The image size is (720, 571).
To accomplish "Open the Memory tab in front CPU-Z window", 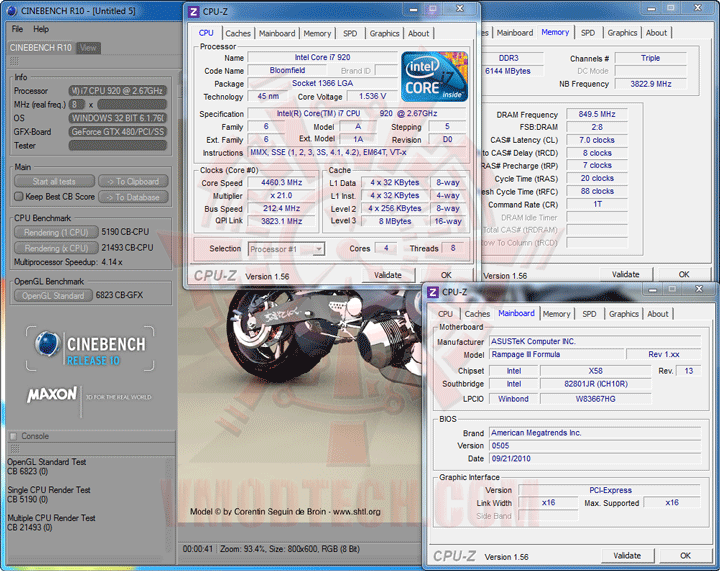I will pos(317,34).
